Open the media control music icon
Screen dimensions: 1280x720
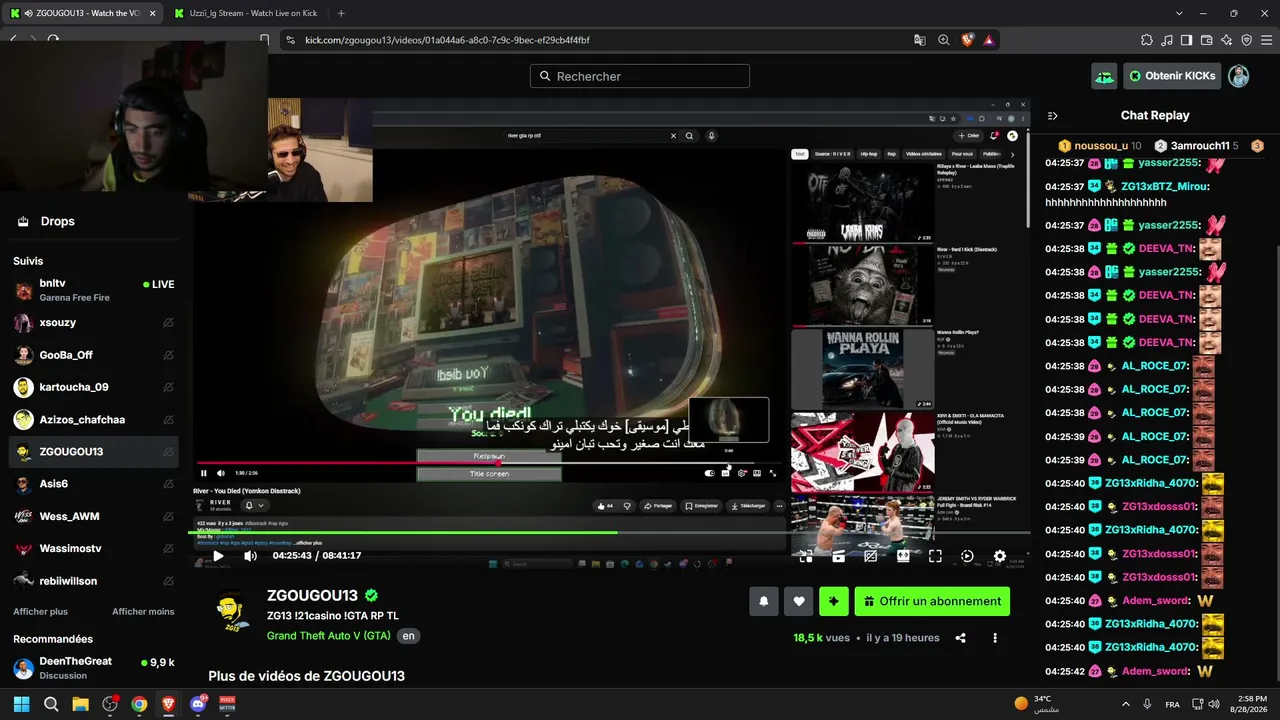[1167, 40]
